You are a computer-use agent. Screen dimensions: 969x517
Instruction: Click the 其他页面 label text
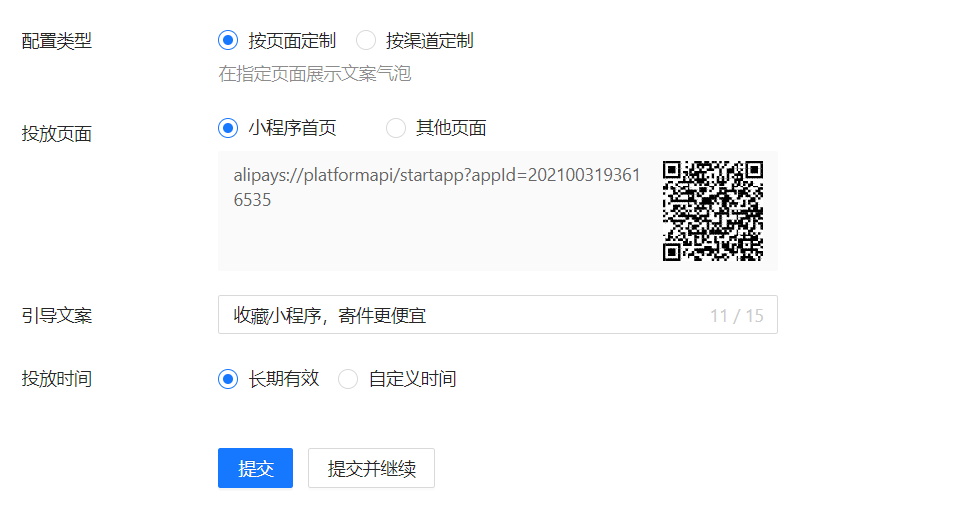point(451,128)
